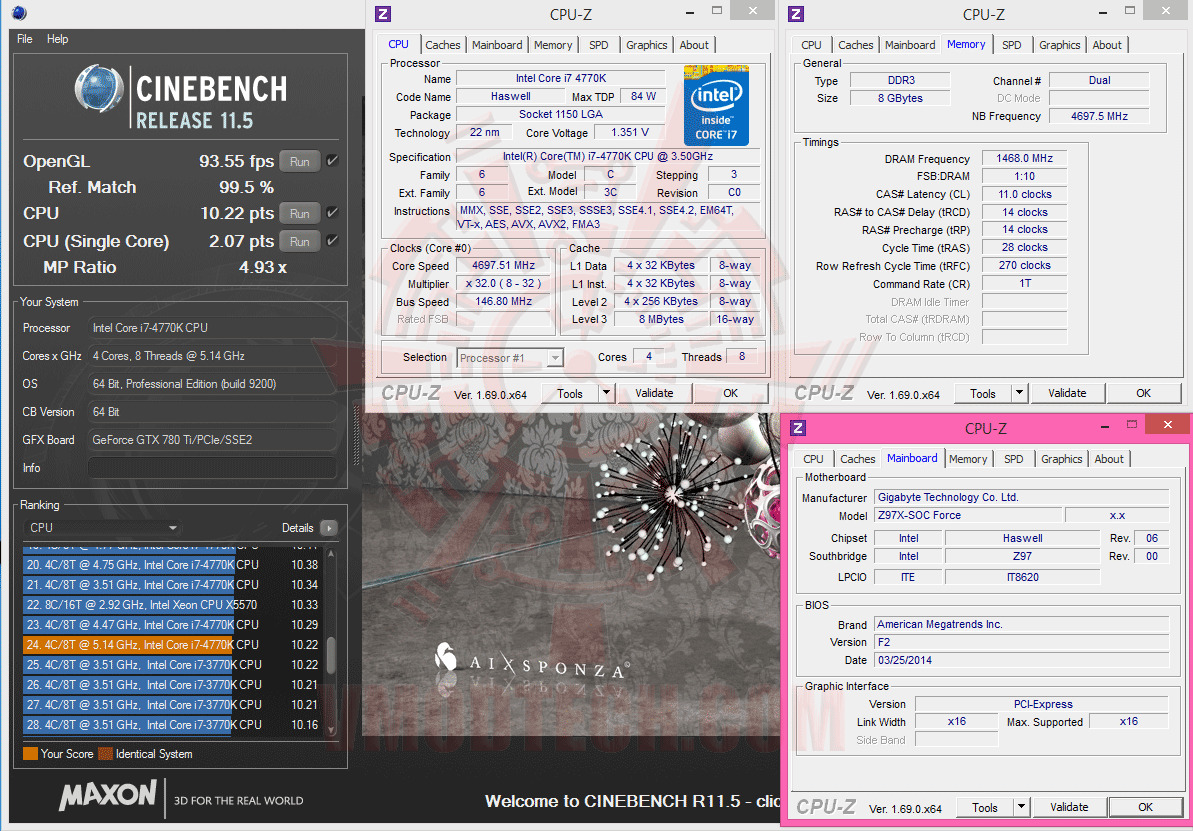The height and width of the screenshot is (831, 1193).
Task: Click Validate in the Memory tab window
Action: point(1067,393)
